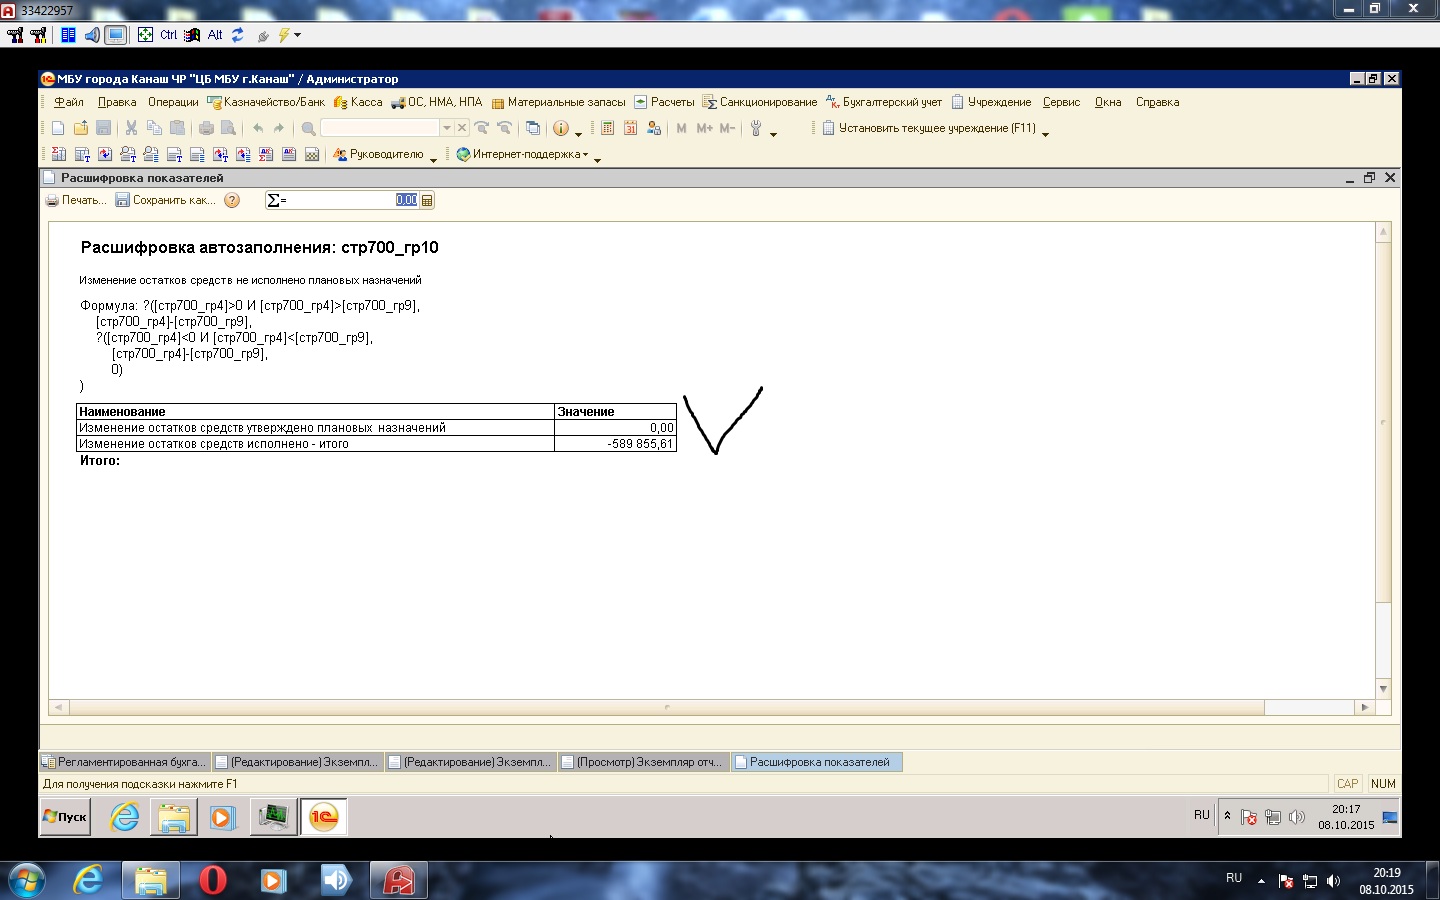Click the vertical scrollbar down arrow in report

1383,689
